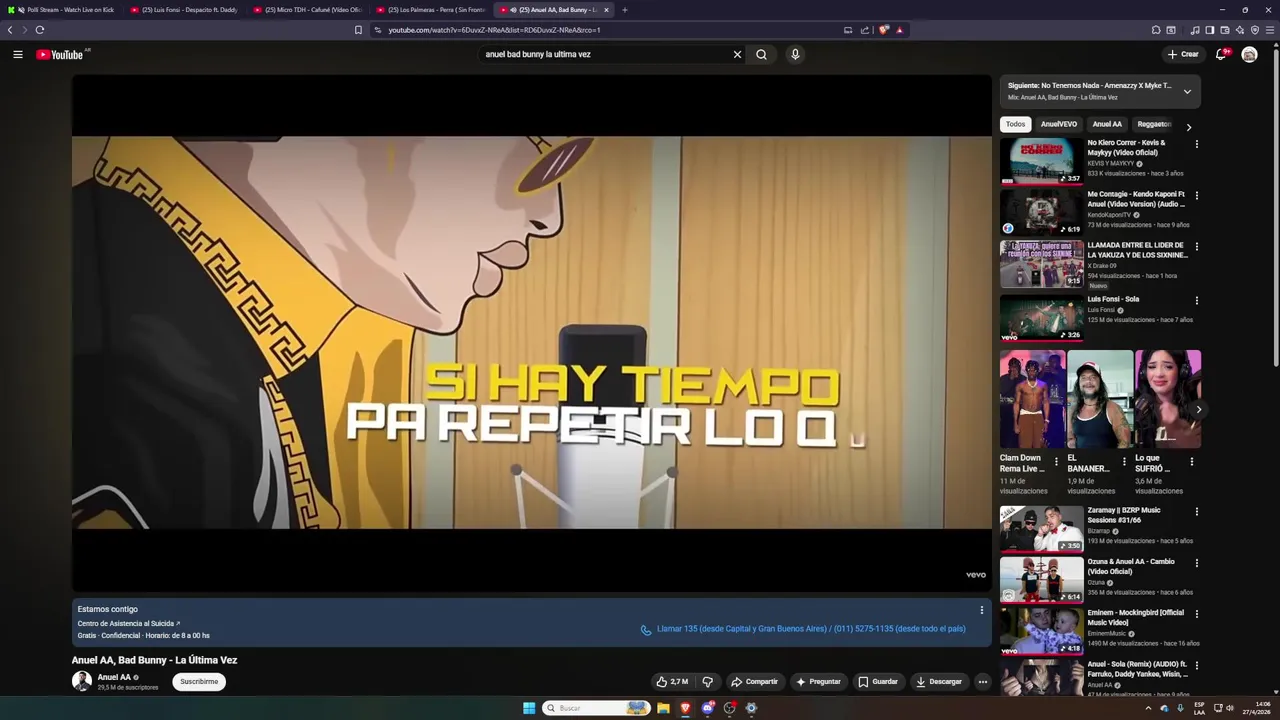This screenshot has height=720, width=1280.
Task: Open Brave Rewards triangle icon
Action: 899,30
